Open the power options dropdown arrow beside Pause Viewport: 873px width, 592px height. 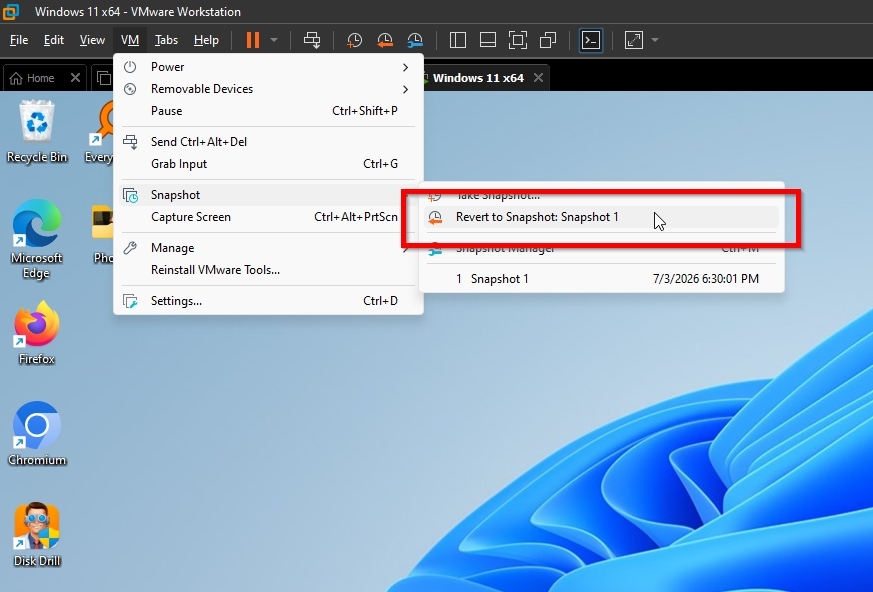[274, 40]
